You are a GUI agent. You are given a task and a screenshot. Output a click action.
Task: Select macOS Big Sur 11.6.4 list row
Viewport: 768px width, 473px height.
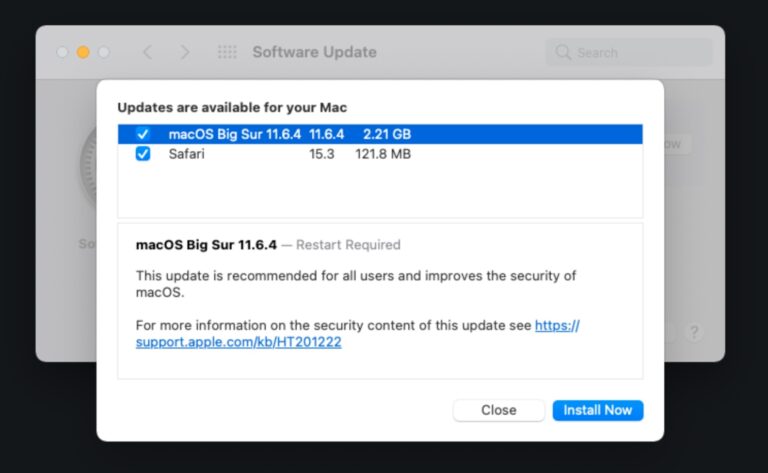tap(380, 134)
